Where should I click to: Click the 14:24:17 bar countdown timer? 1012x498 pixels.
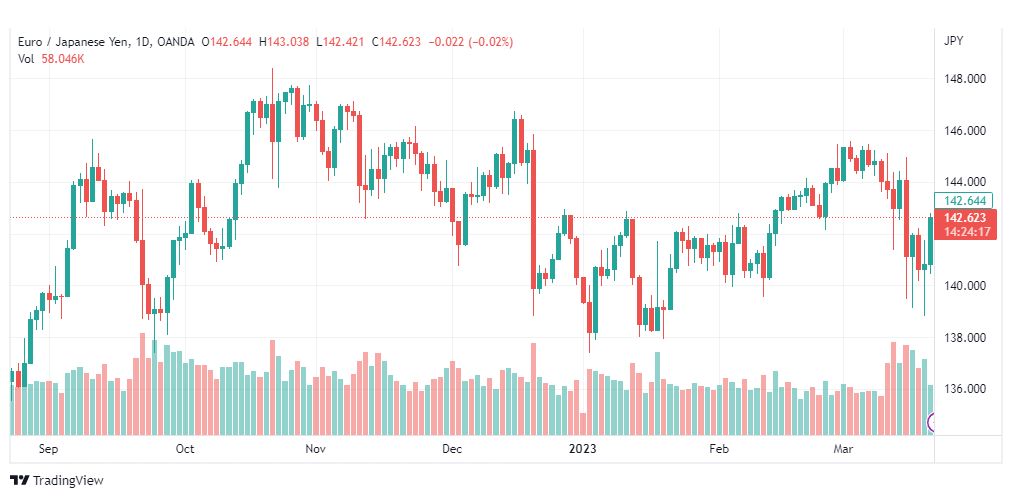click(x=966, y=232)
